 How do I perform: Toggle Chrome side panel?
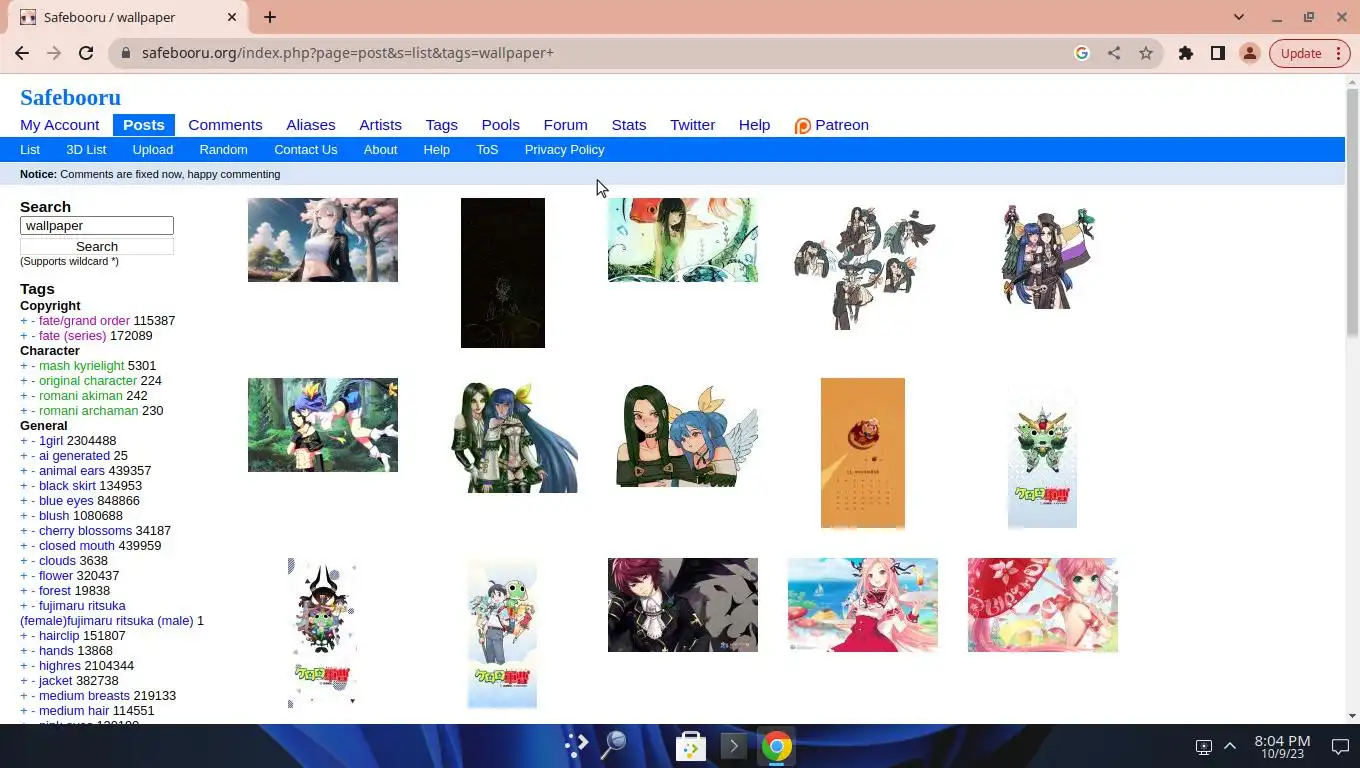[x=1218, y=53]
